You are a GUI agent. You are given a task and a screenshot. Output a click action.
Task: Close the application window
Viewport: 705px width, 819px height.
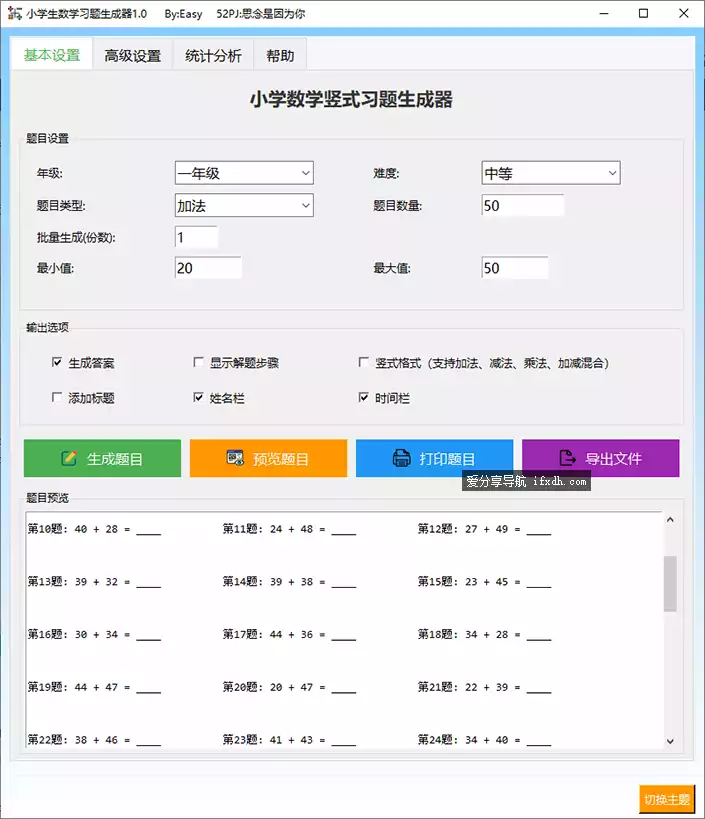coord(684,13)
